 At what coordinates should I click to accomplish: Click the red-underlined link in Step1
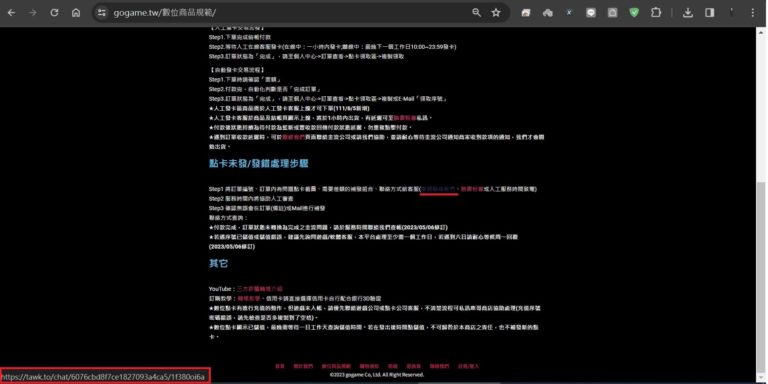439,189
